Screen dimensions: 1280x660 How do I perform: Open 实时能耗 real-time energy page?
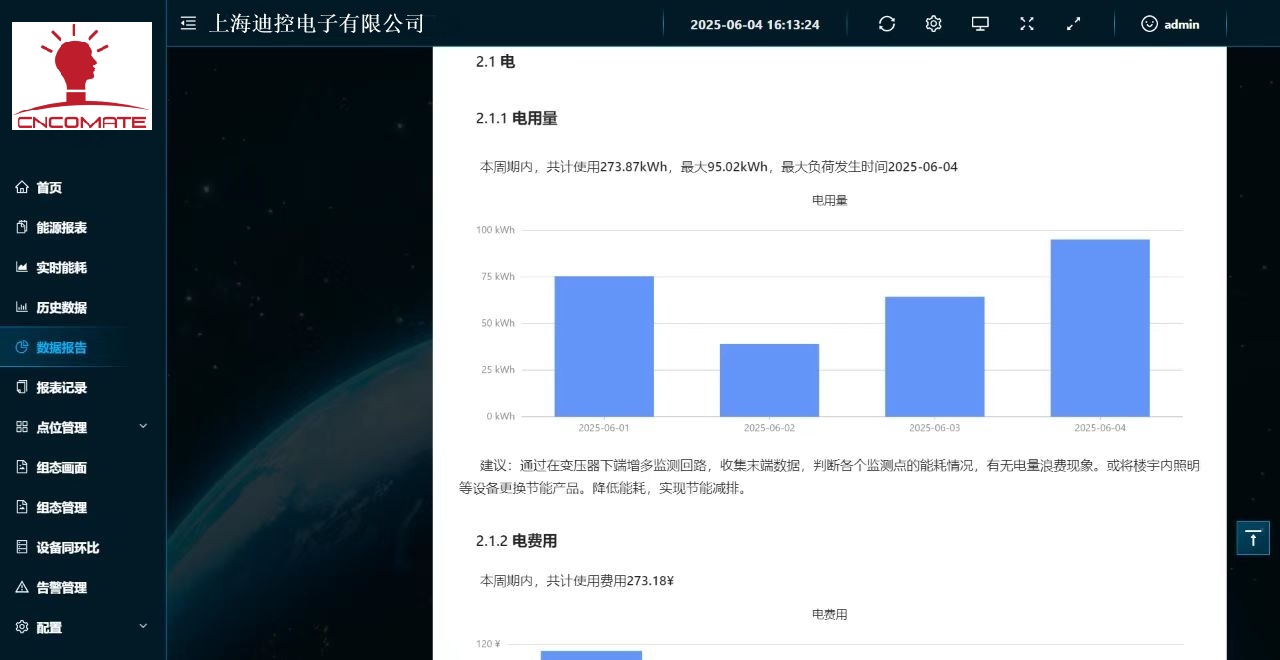pos(61,268)
